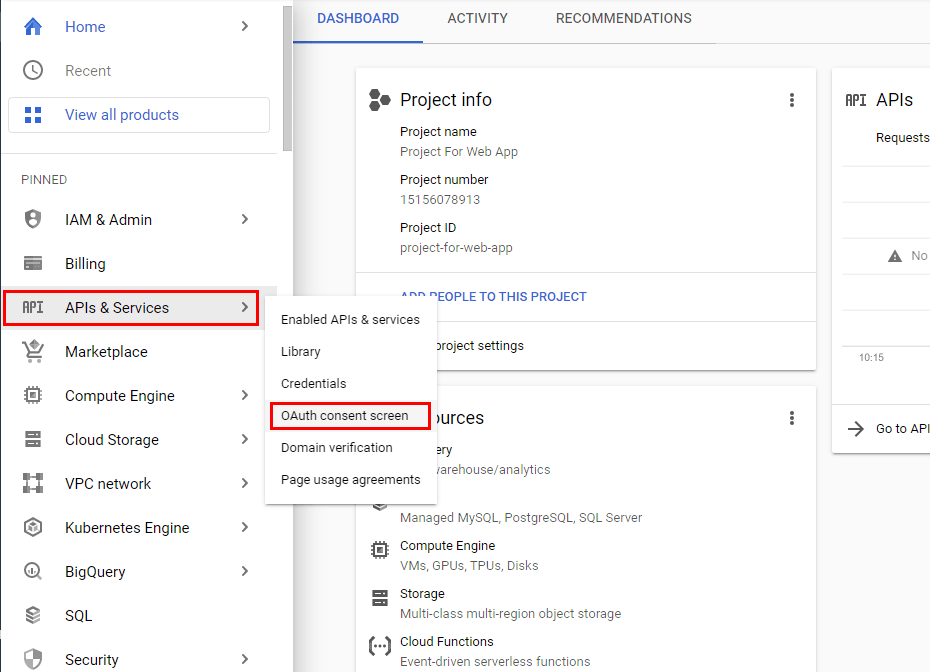Expand the IAM & Admin chevron
Image resolution: width=930 pixels, height=672 pixels.
pyautogui.click(x=245, y=219)
